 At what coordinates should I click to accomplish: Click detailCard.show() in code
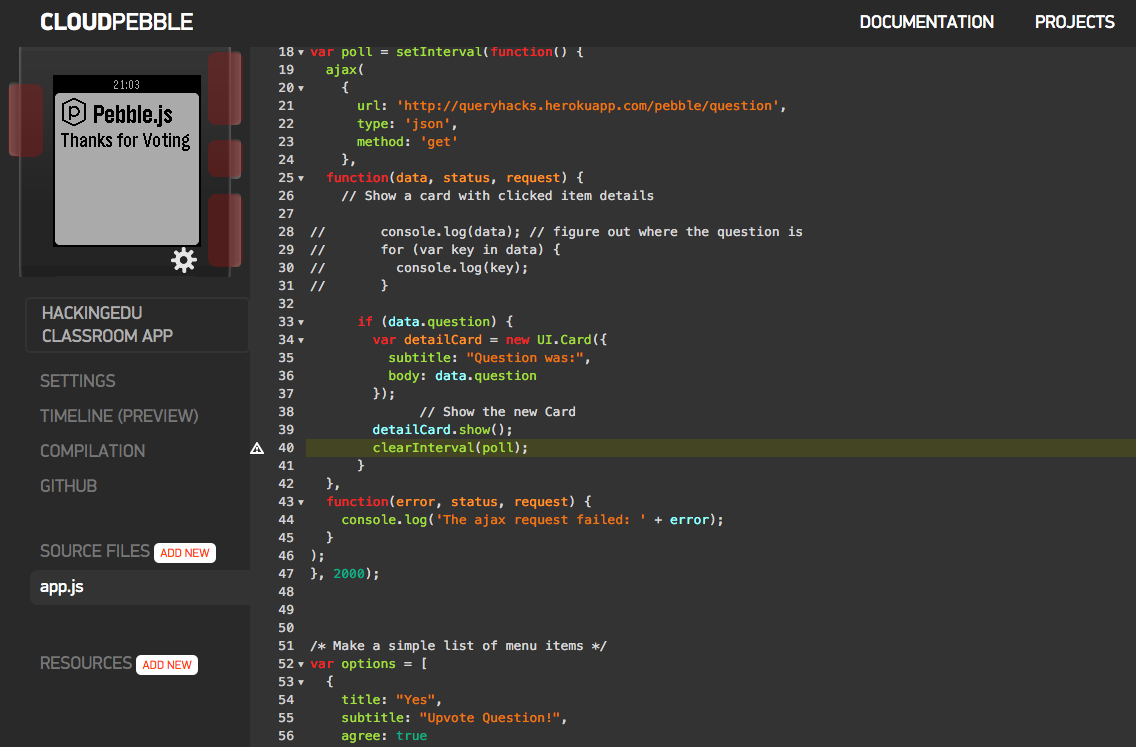[x=443, y=430]
